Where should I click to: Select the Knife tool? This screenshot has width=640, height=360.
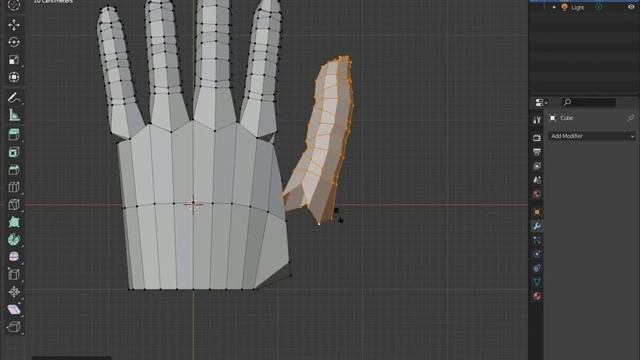[14, 204]
